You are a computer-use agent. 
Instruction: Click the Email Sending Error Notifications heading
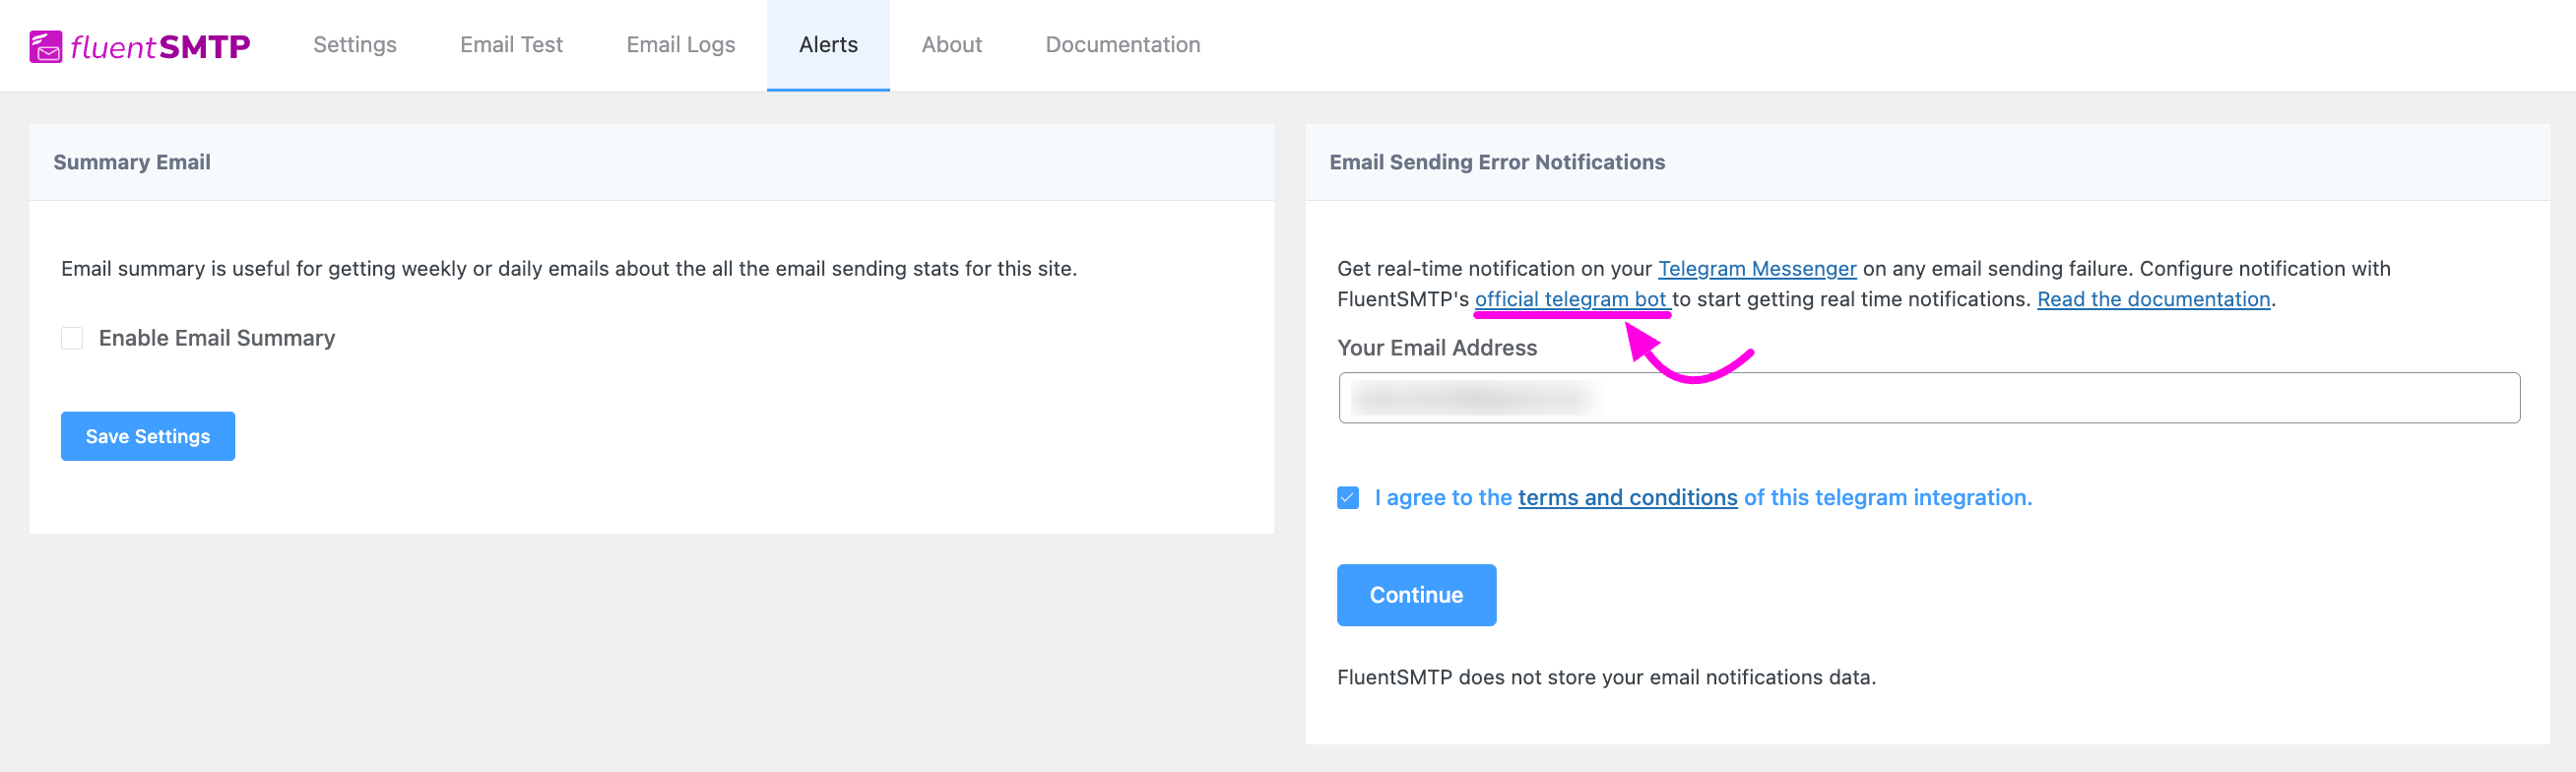point(1496,162)
